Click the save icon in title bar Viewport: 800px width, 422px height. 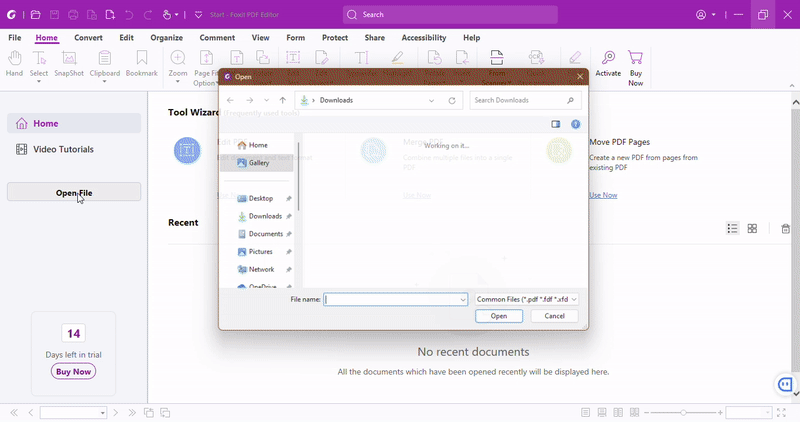54,15
